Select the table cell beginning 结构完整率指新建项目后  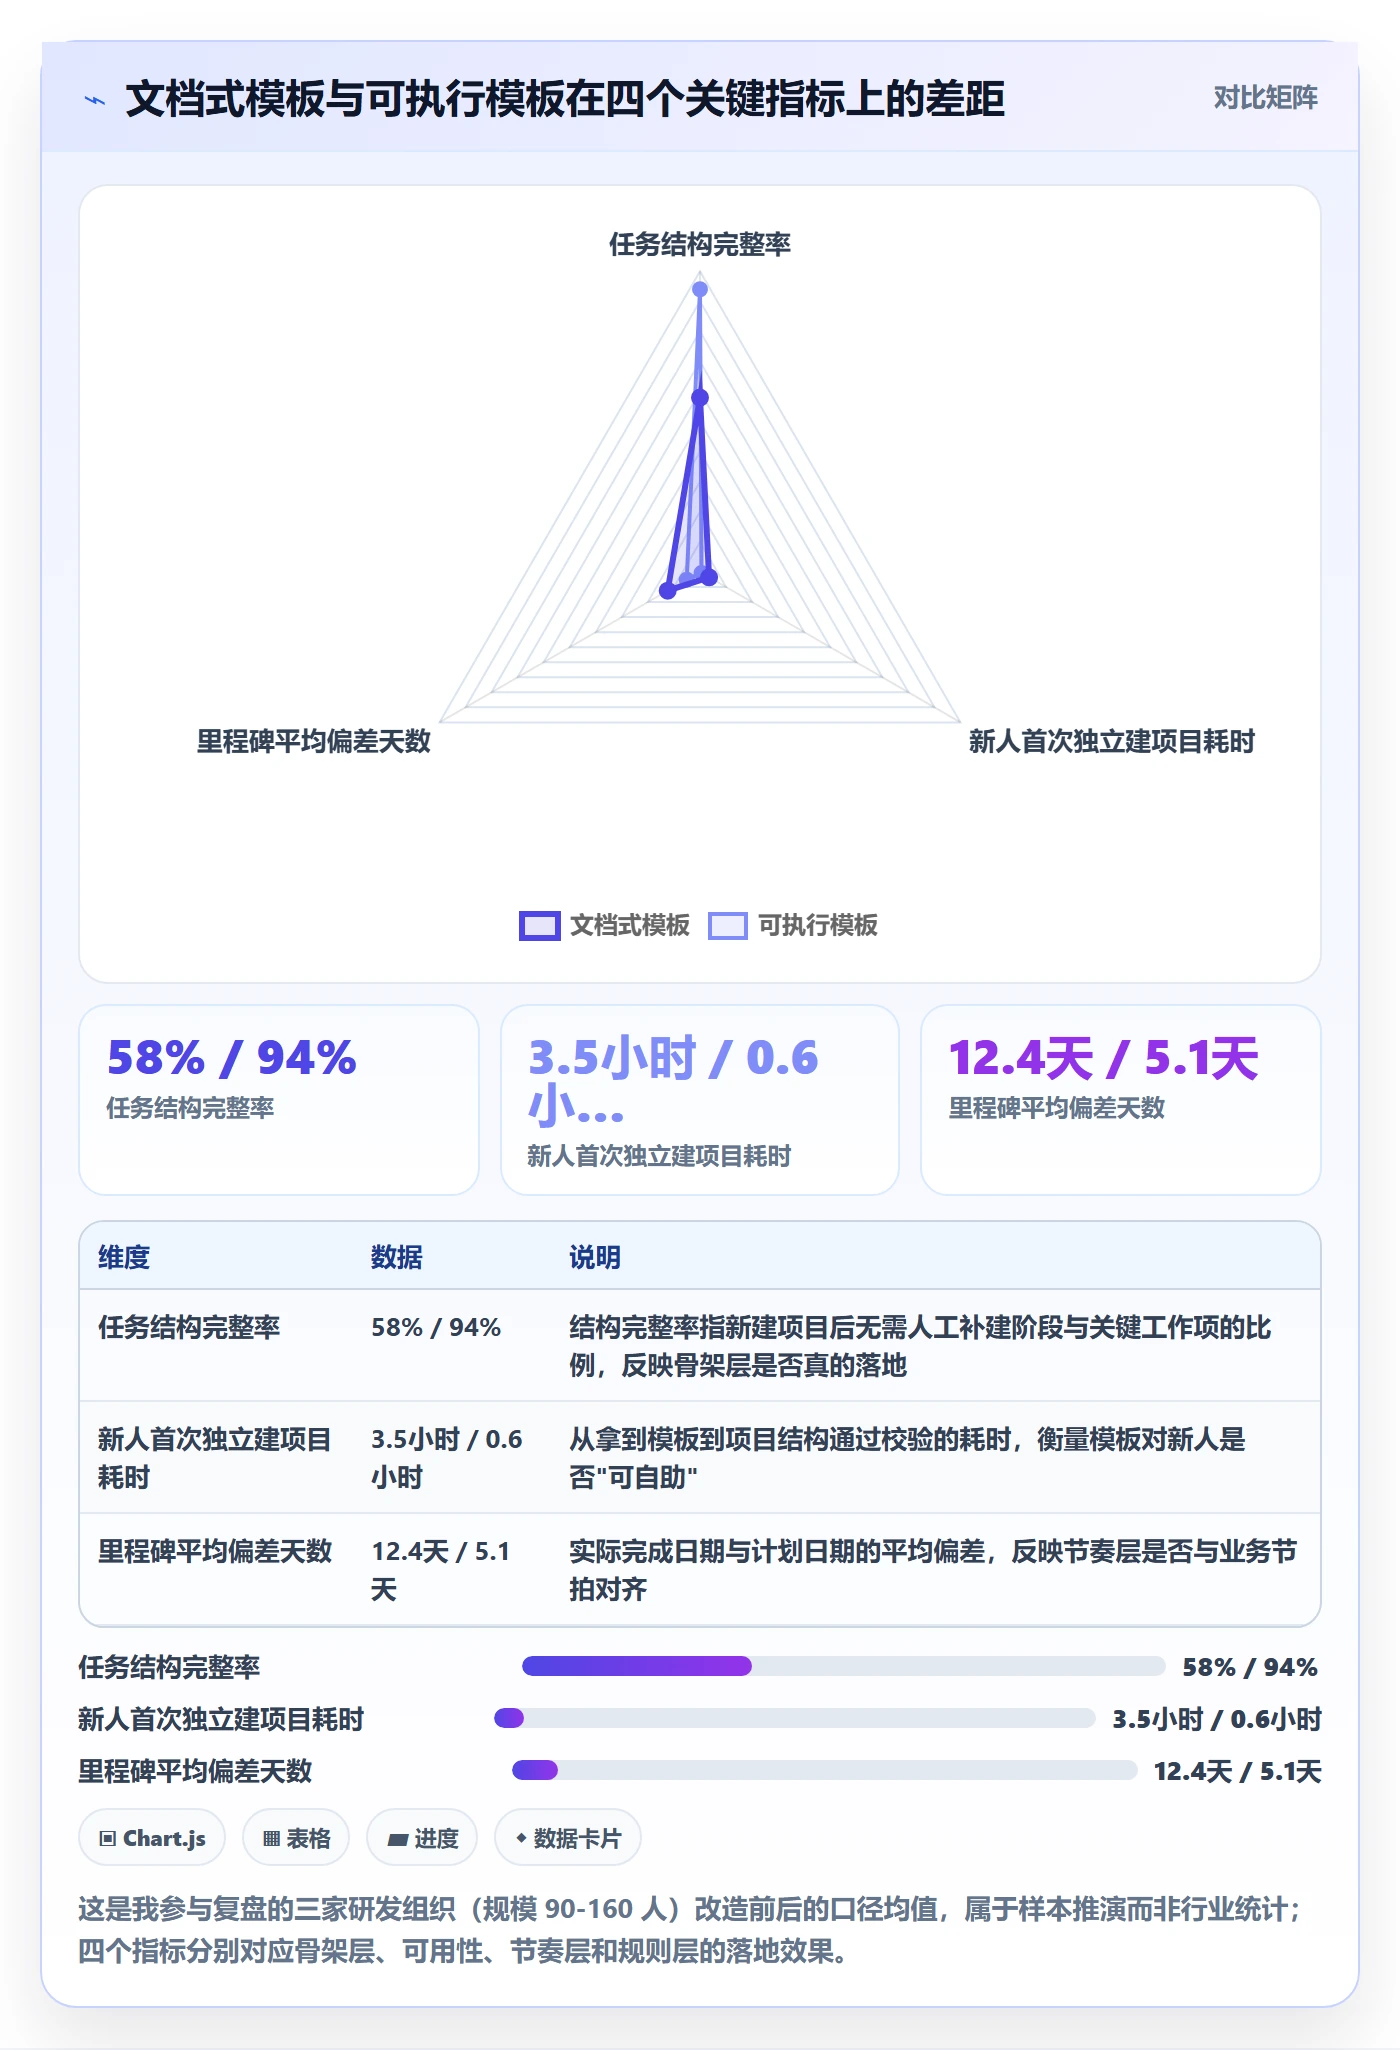point(935,1345)
